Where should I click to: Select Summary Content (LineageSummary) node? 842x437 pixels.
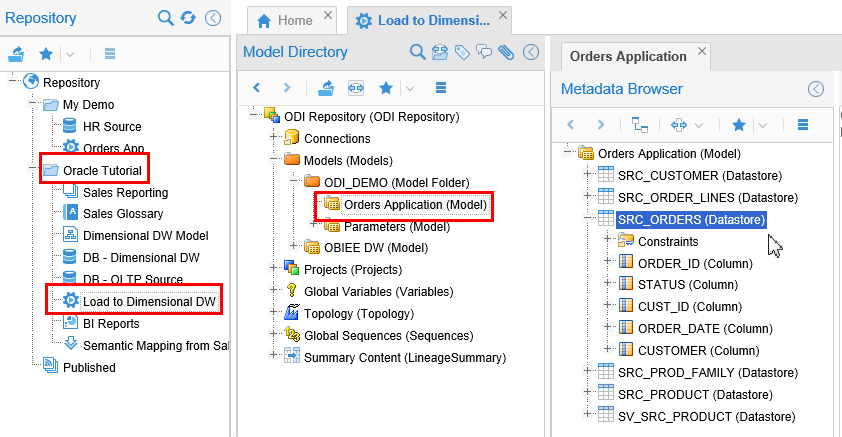404,358
